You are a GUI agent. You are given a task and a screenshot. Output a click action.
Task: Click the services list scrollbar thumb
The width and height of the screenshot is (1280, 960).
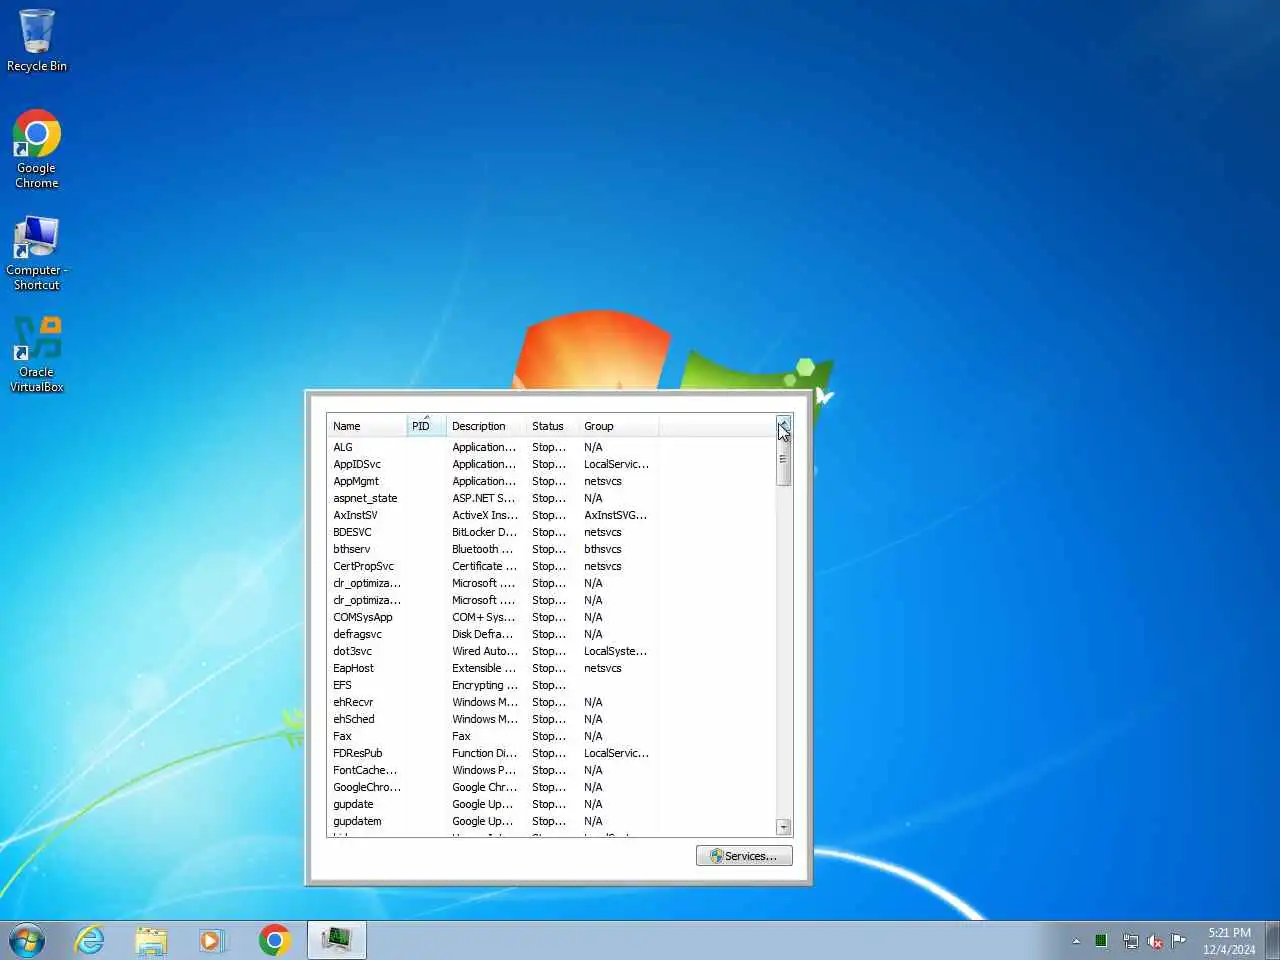click(x=784, y=460)
